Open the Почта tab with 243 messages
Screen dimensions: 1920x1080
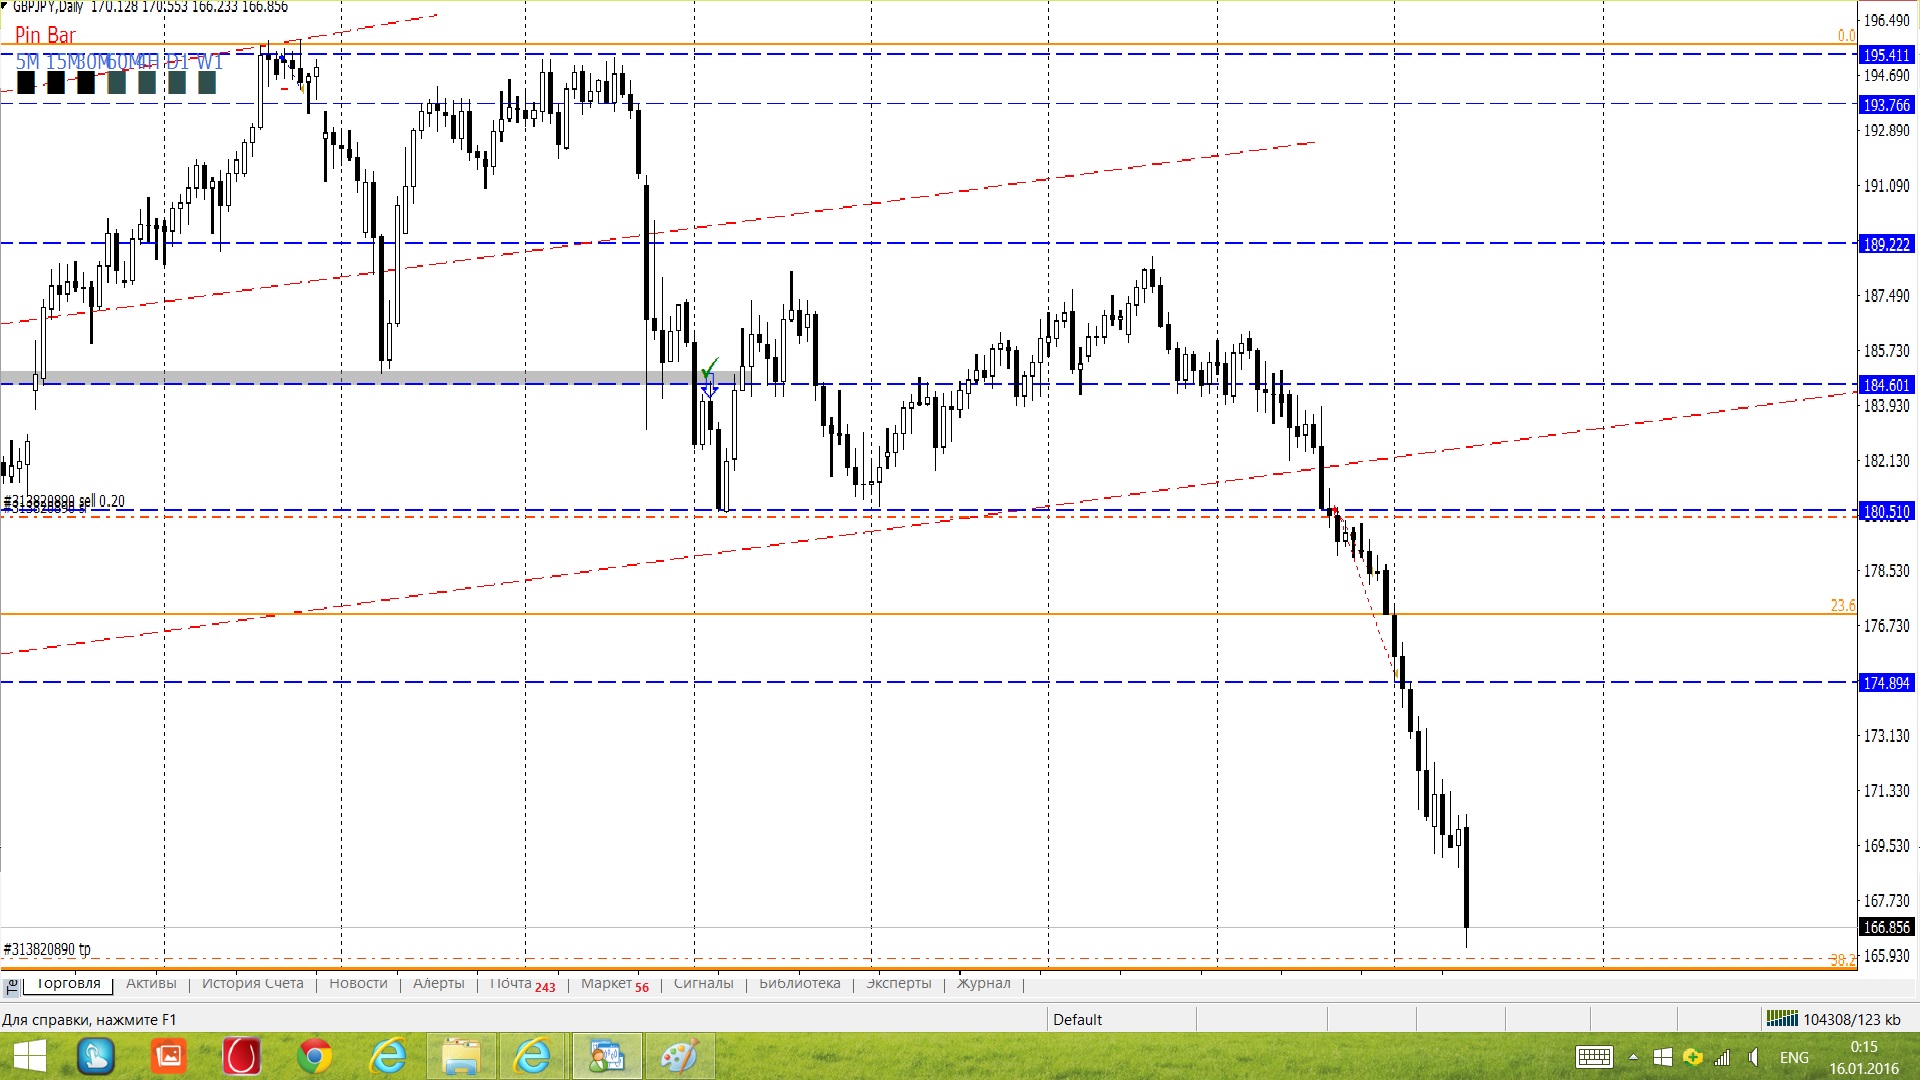pos(522,984)
